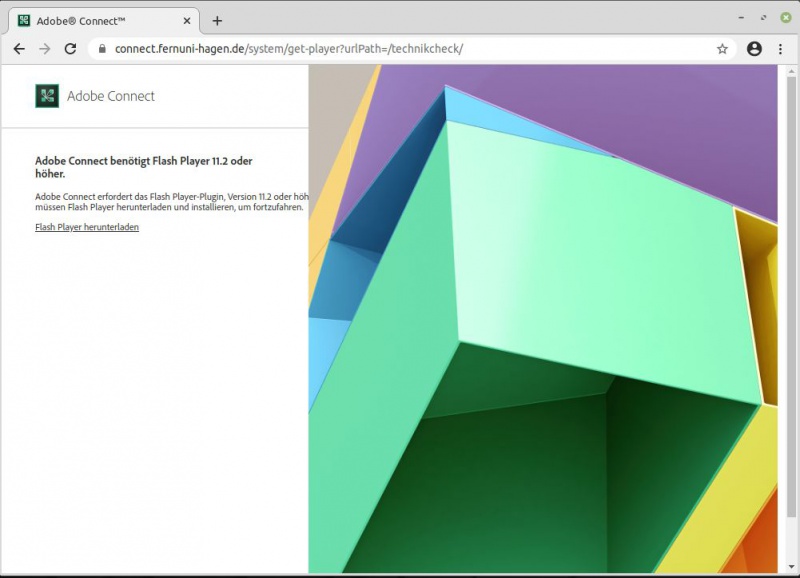This screenshot has height=578, width=800.
Task: Go back using the browser back arrow
Action: click(x=19, y=49)
